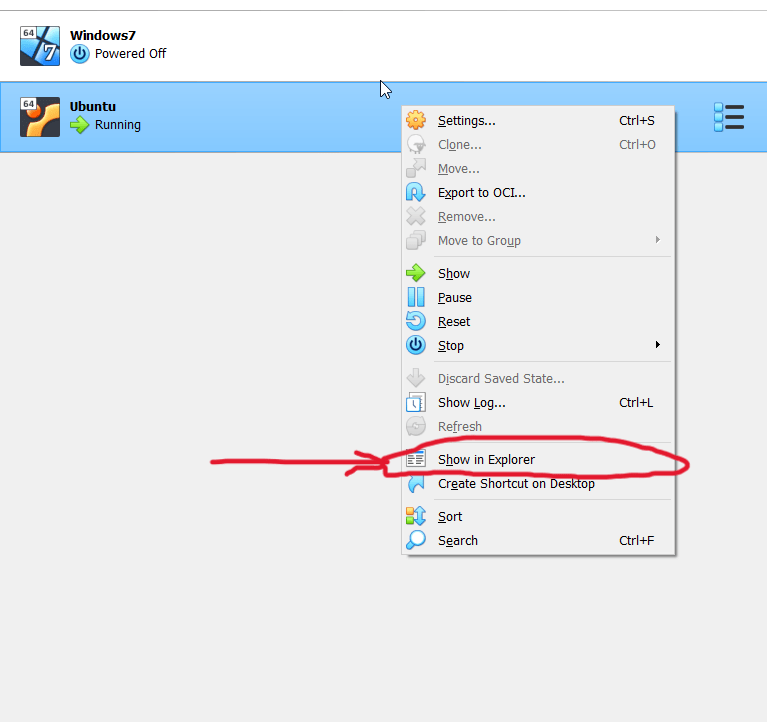
Task: Open Settings from the context menu
Action: pos(538,120)
